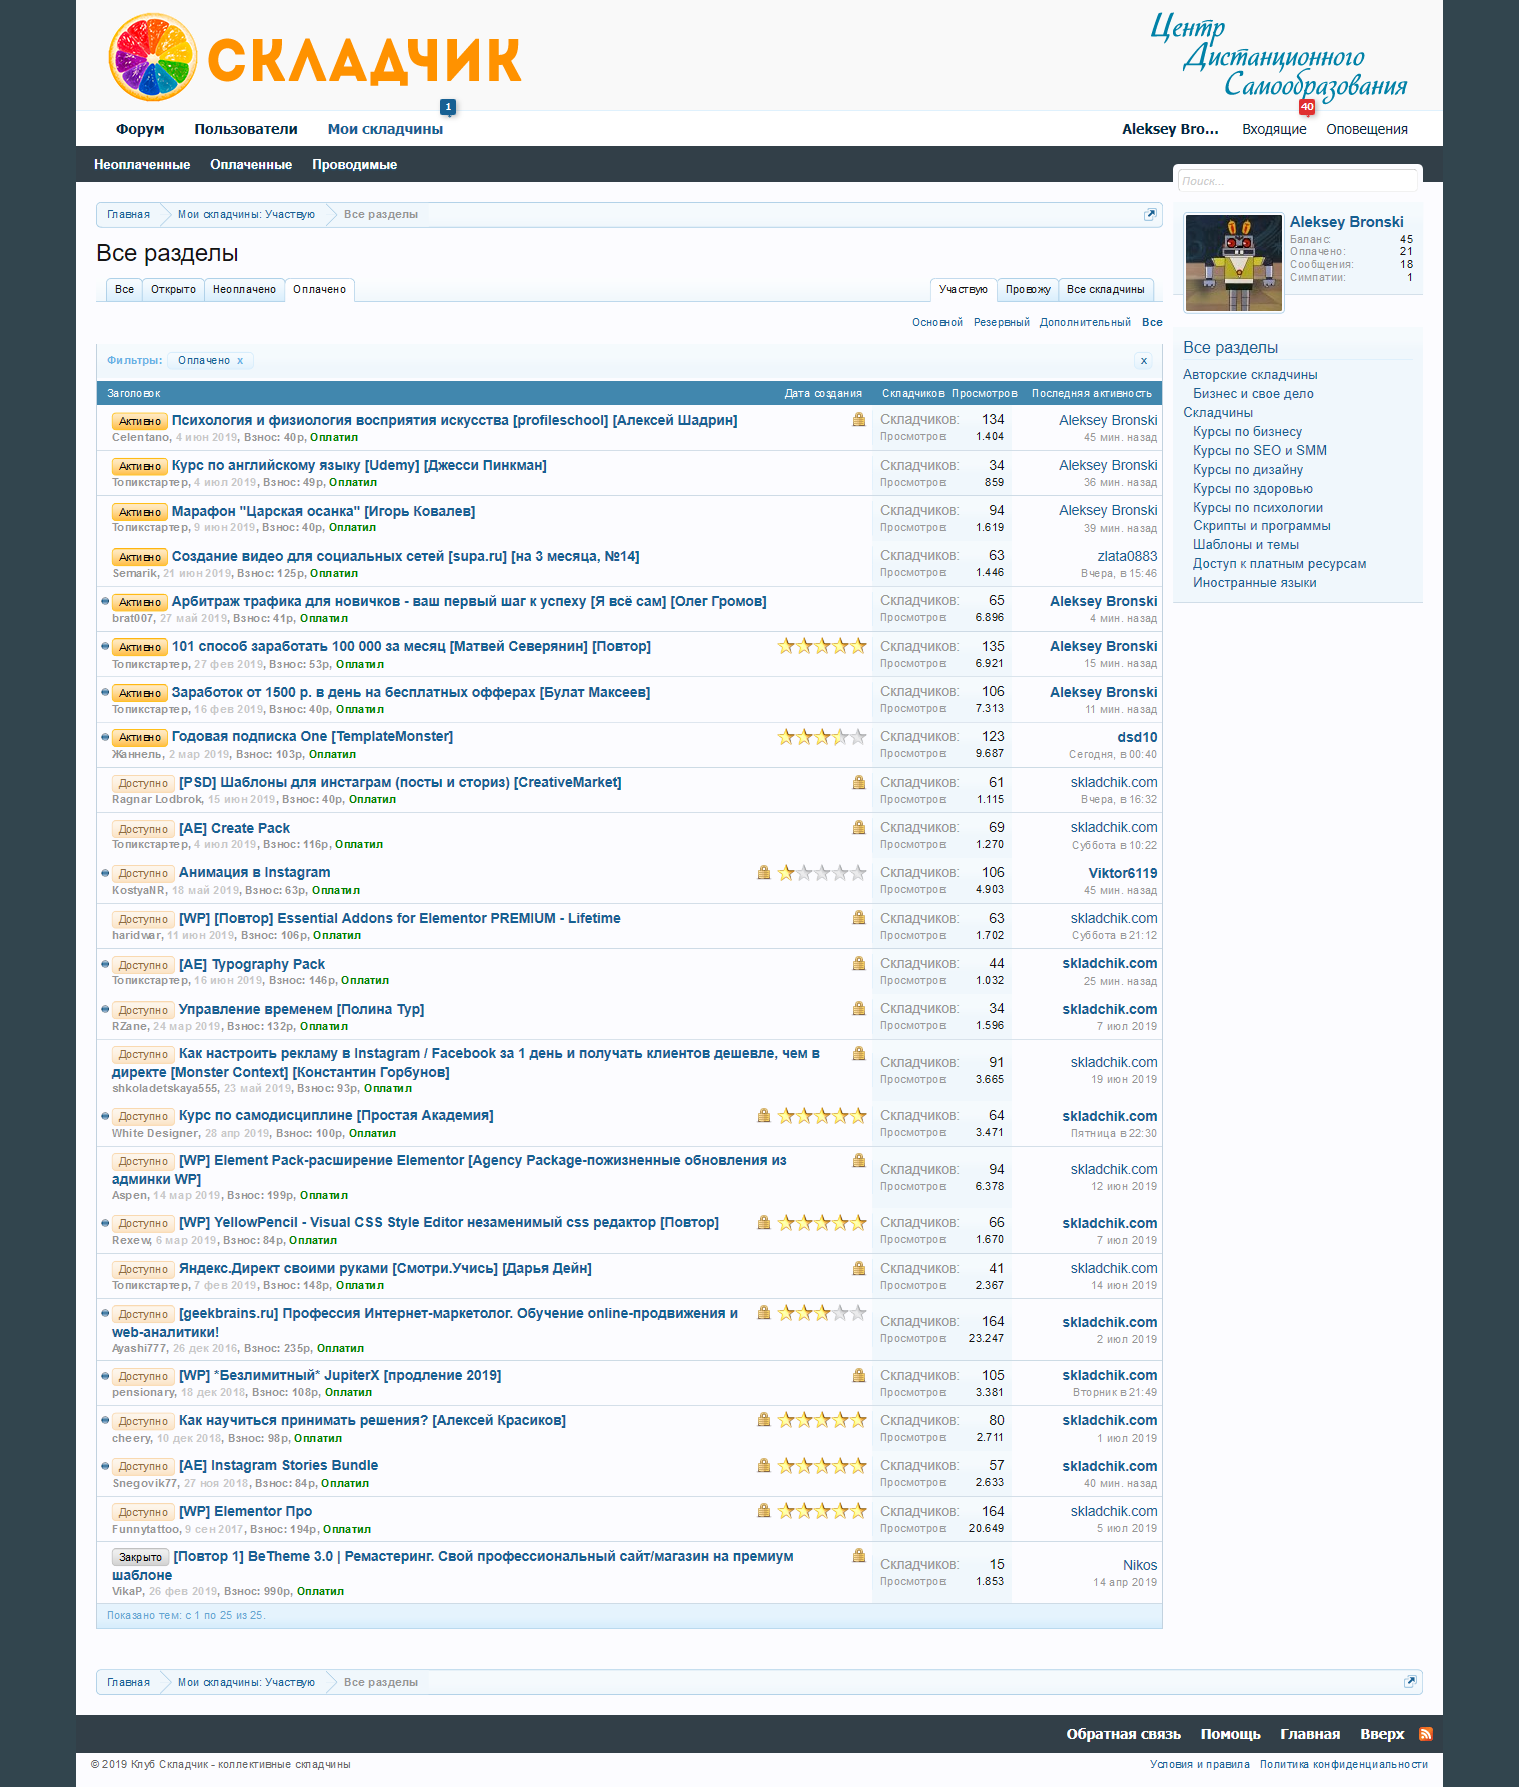Click lock icon on Психология и физиология row

click(859, 420)
